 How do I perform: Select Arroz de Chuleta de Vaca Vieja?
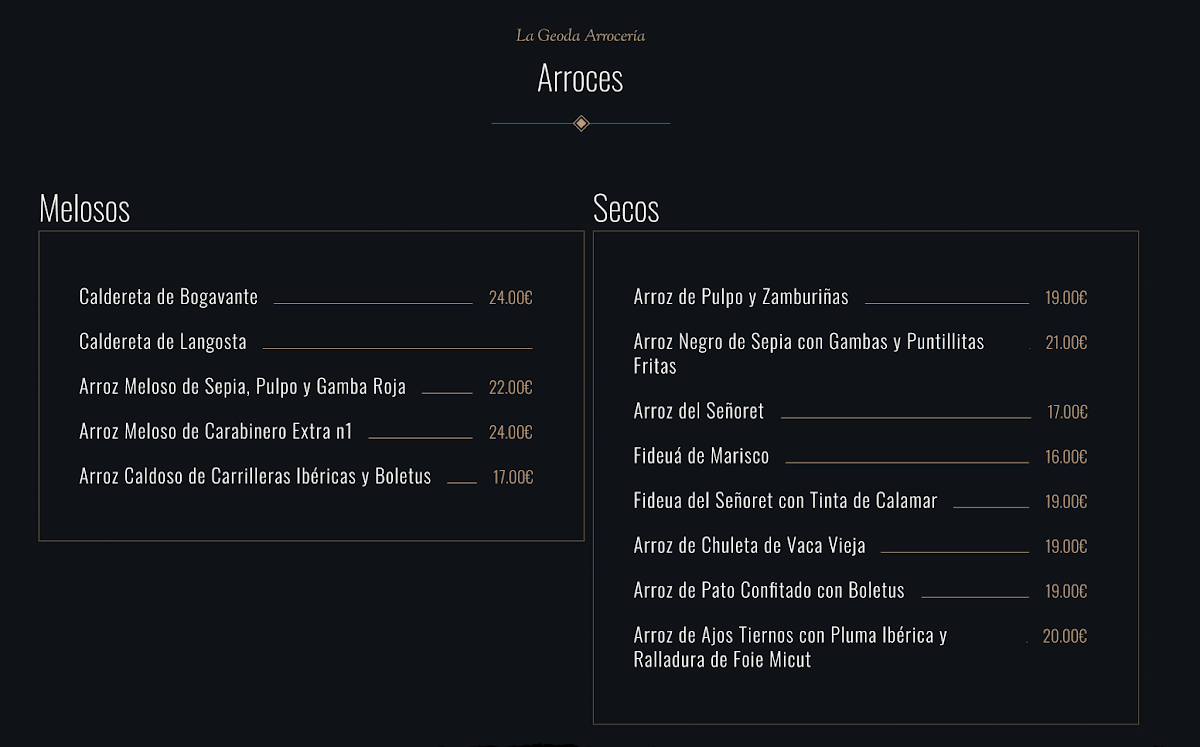tap(750, 546)
